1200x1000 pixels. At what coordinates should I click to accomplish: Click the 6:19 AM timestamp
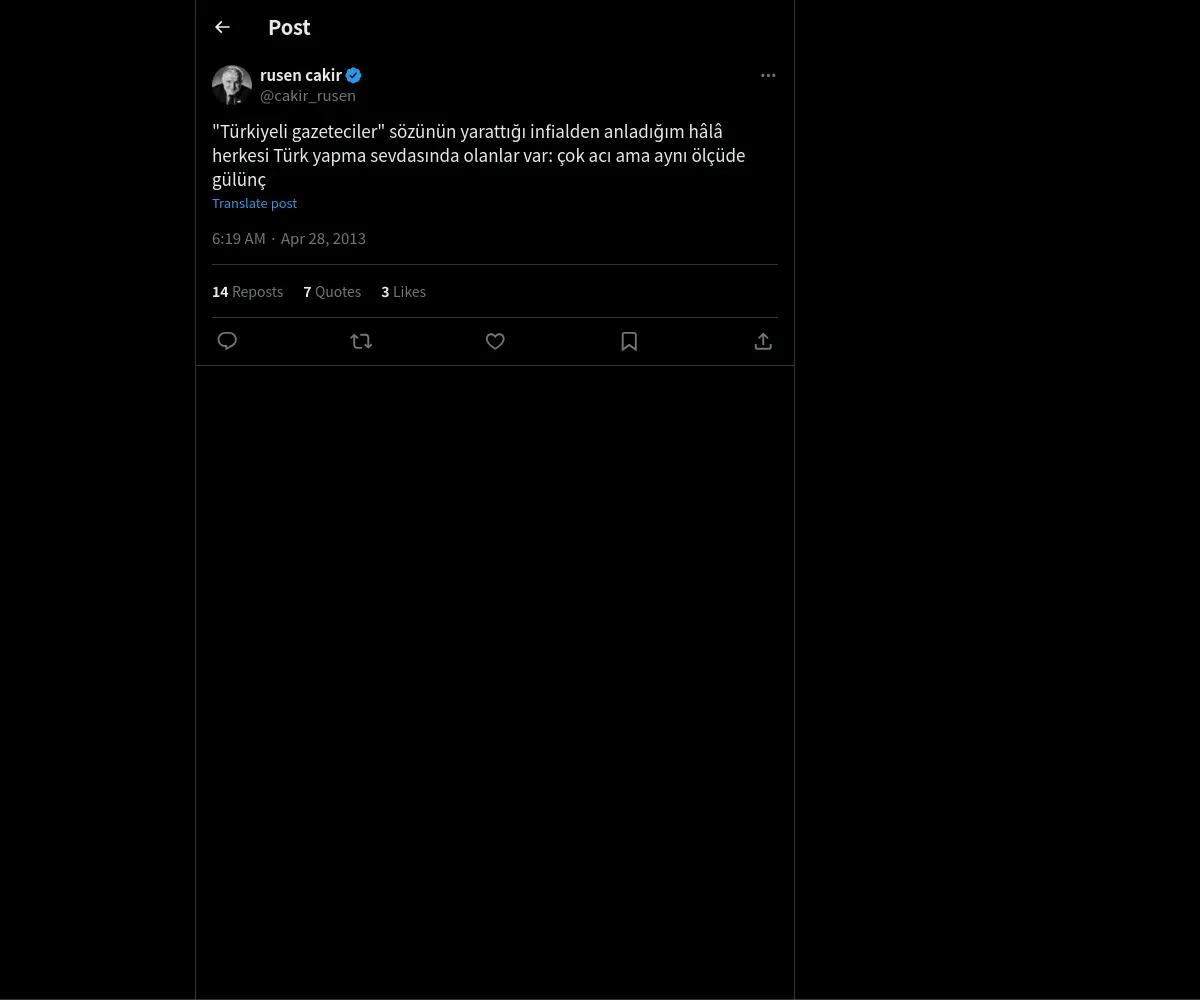pos(238,238)
